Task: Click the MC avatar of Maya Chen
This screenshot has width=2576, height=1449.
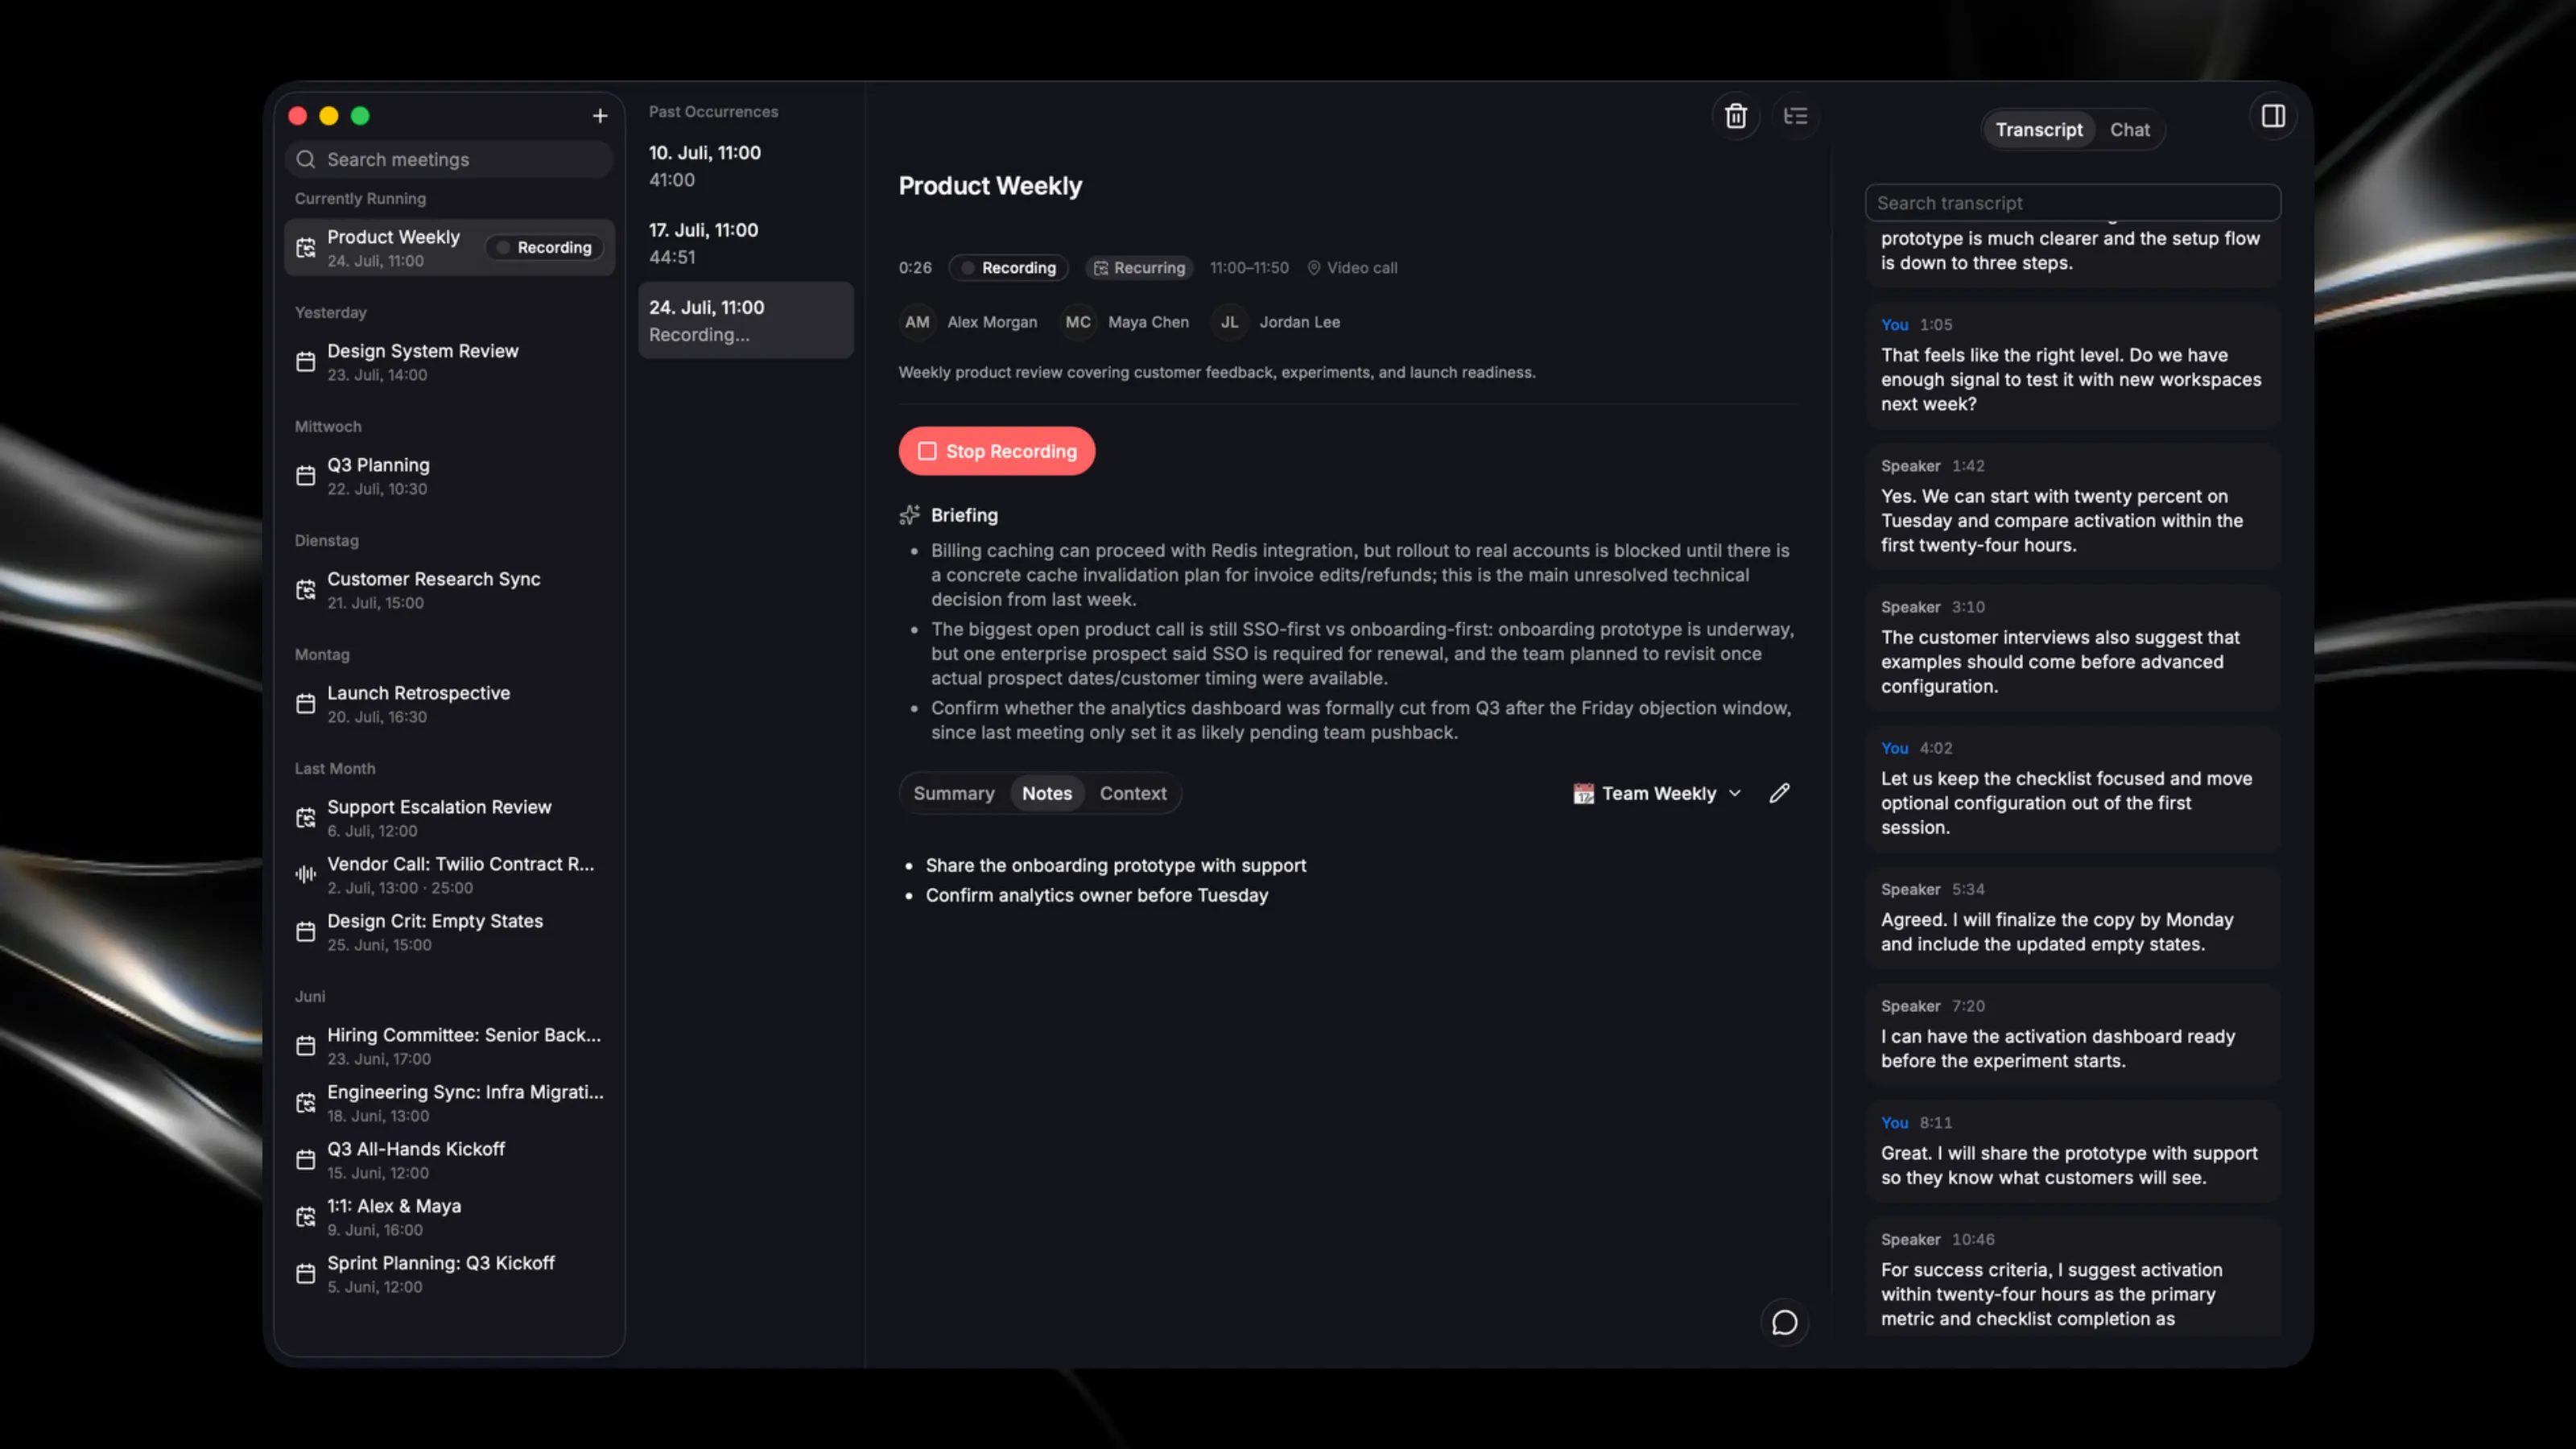Action: pos(1078,322)
